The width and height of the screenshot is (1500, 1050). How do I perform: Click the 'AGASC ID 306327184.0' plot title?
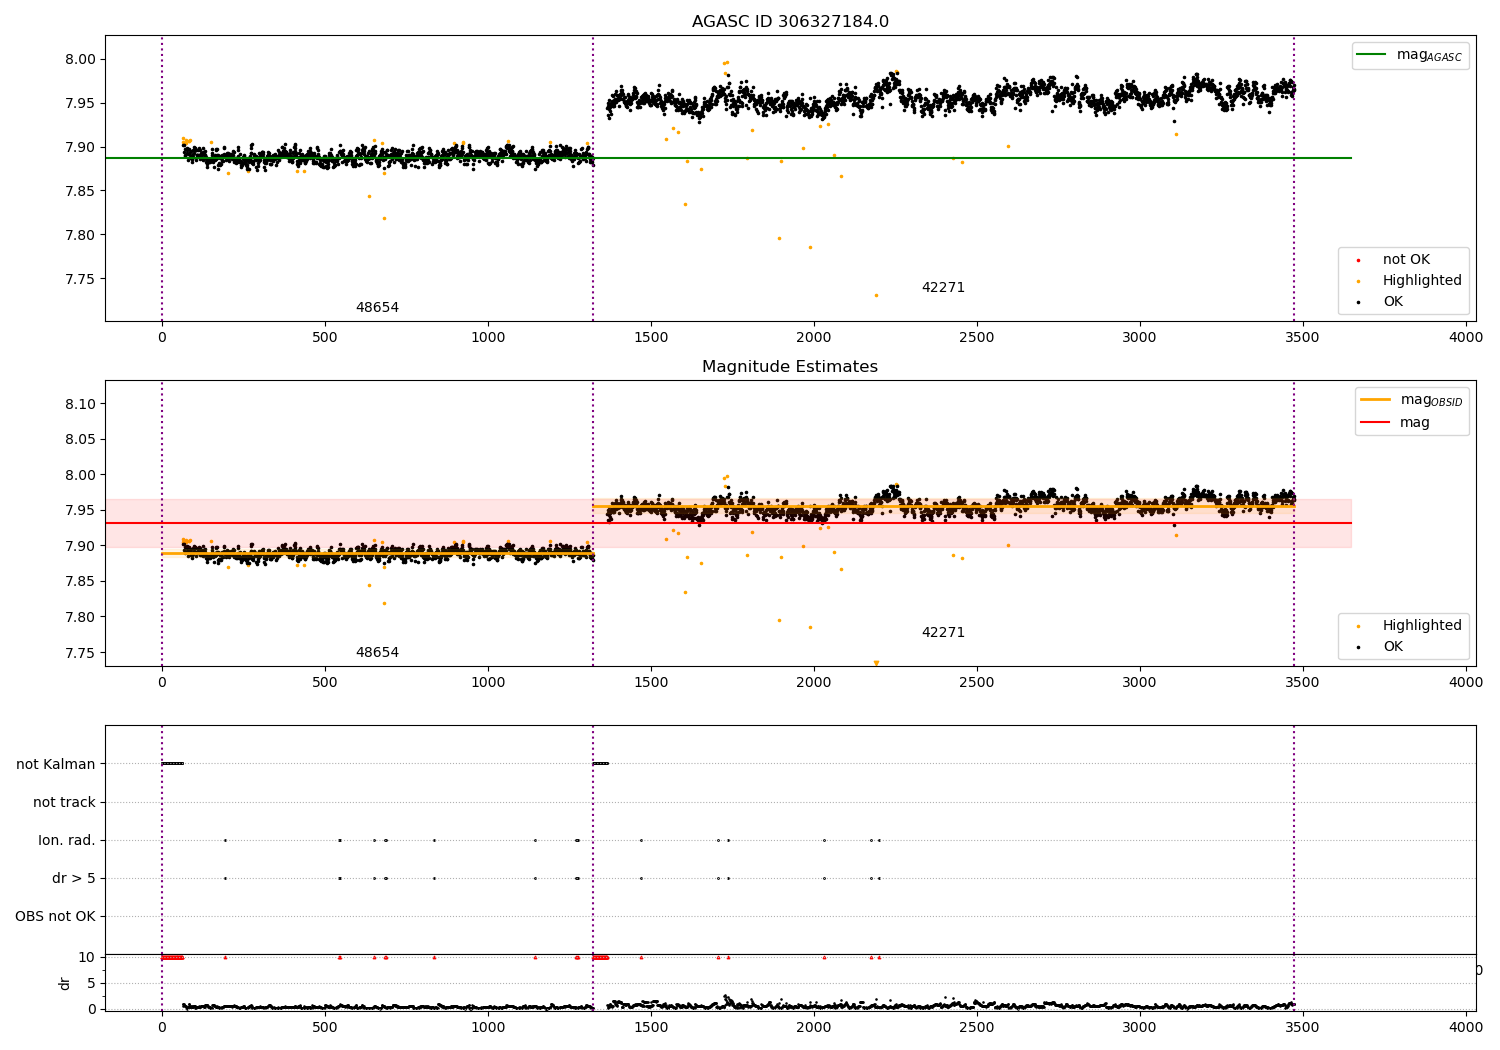tap(790, 22)
